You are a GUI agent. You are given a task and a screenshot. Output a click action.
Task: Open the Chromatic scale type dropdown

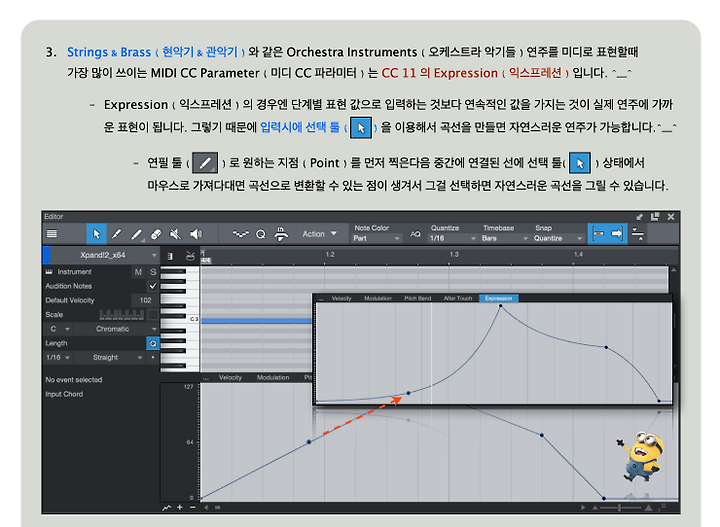pos(116,329)
